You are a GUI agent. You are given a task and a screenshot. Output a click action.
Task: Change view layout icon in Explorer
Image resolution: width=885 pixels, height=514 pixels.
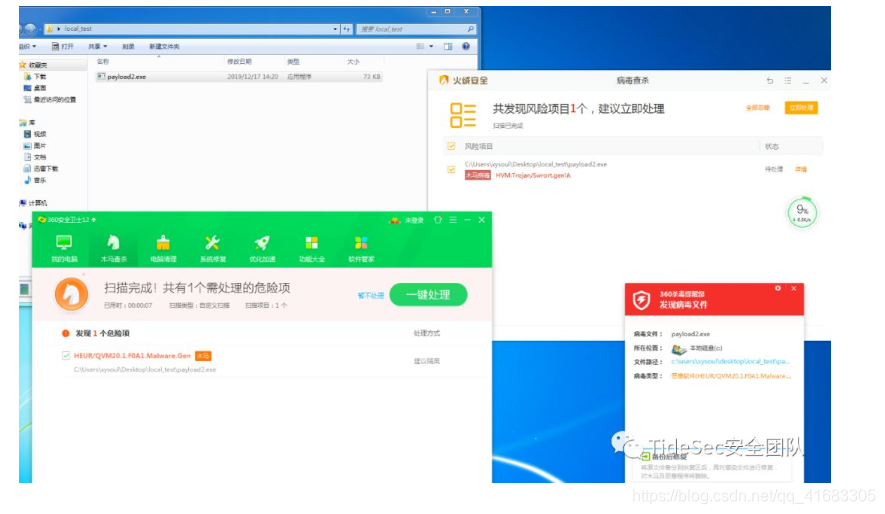[x=420, y=46]
